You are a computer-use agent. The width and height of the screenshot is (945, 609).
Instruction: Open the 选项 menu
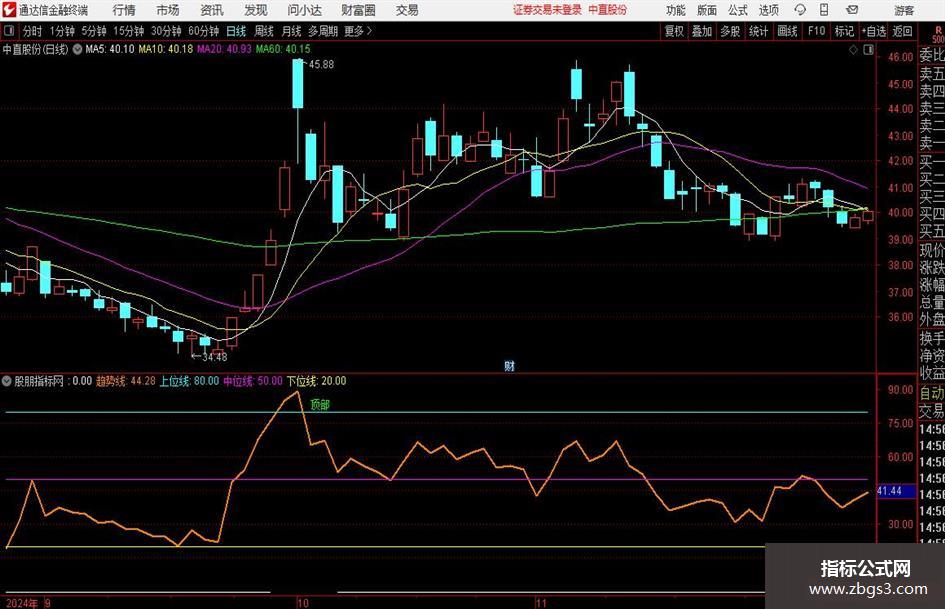(768, 10)
